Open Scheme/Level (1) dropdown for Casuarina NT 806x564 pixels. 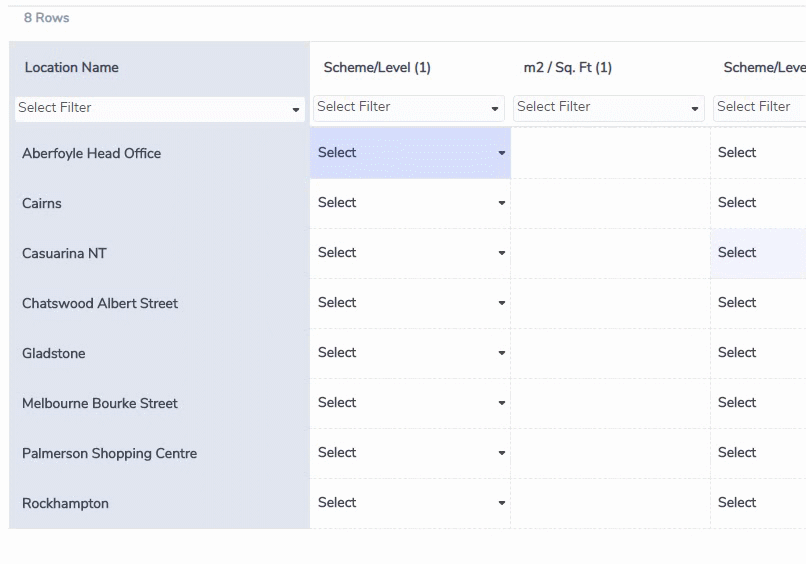click(410, 252)
